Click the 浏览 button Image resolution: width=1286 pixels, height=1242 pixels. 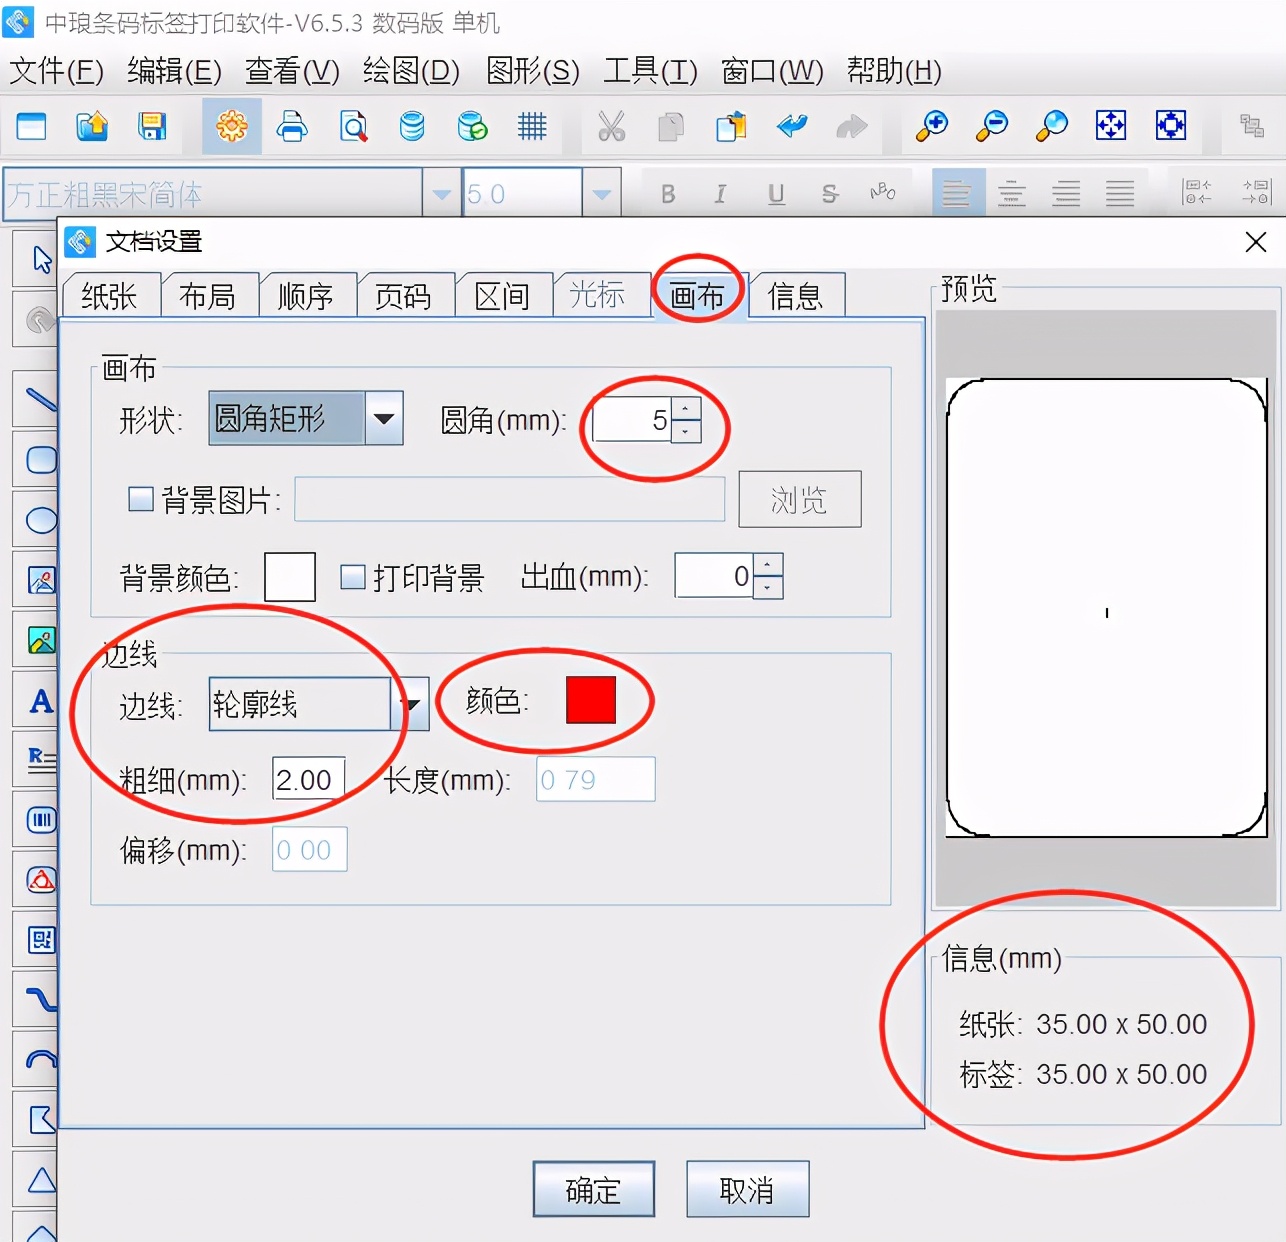pos(800,499)
